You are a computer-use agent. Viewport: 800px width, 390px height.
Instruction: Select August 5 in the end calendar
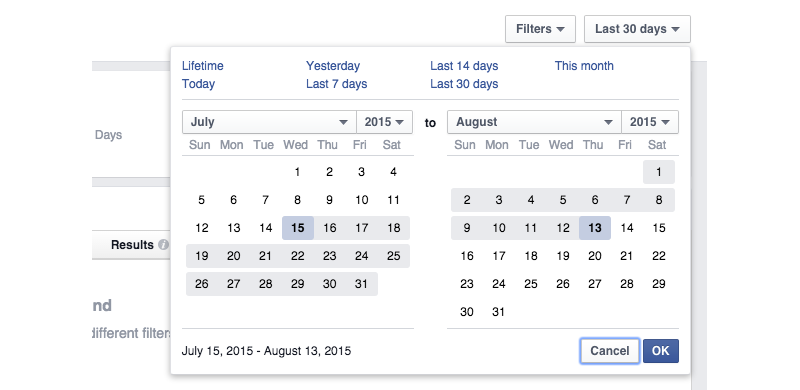(563, 200)
